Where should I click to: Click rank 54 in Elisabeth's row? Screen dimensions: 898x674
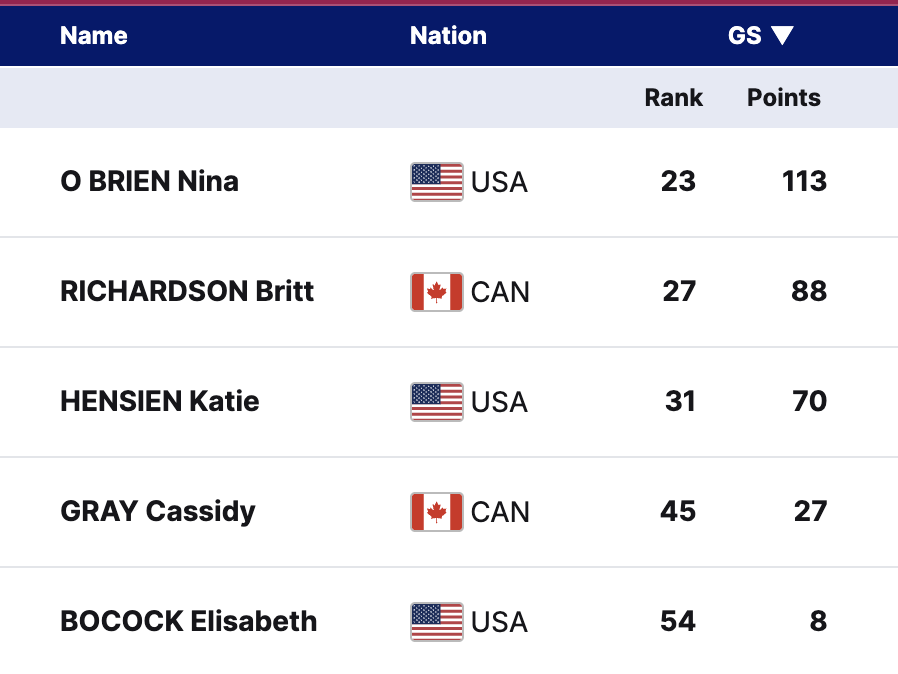[678, 622]
